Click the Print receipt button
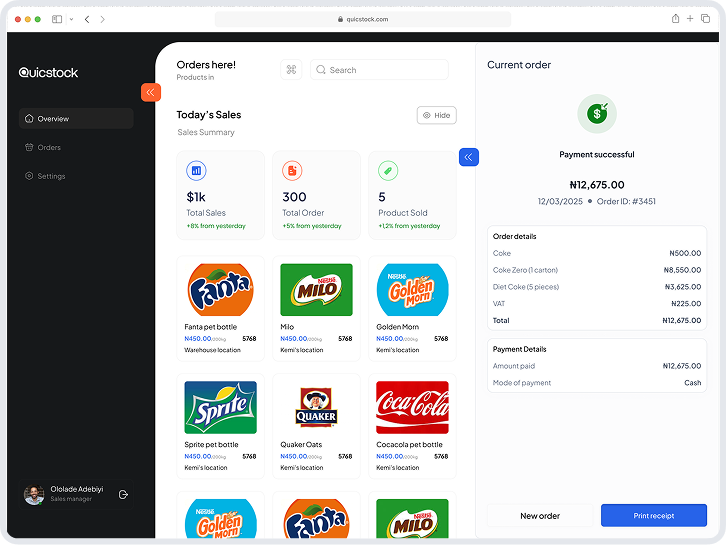This screenshot has width=726, height=545. tap(654, 516)
